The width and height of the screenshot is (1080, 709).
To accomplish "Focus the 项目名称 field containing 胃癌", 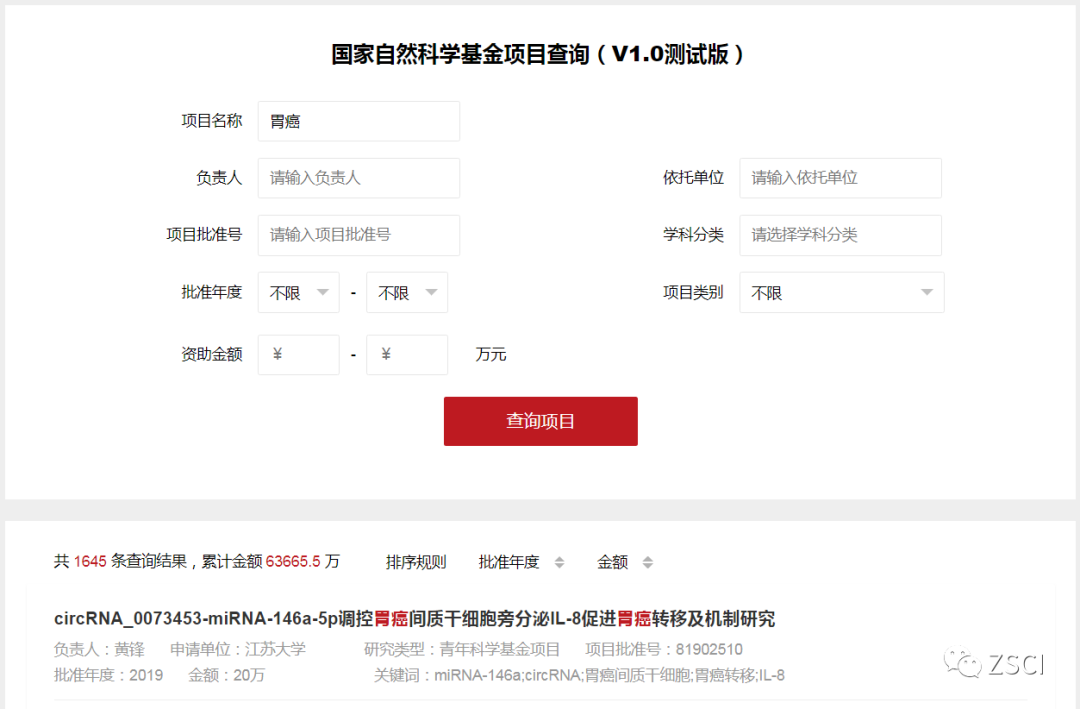I will [358, 121].
